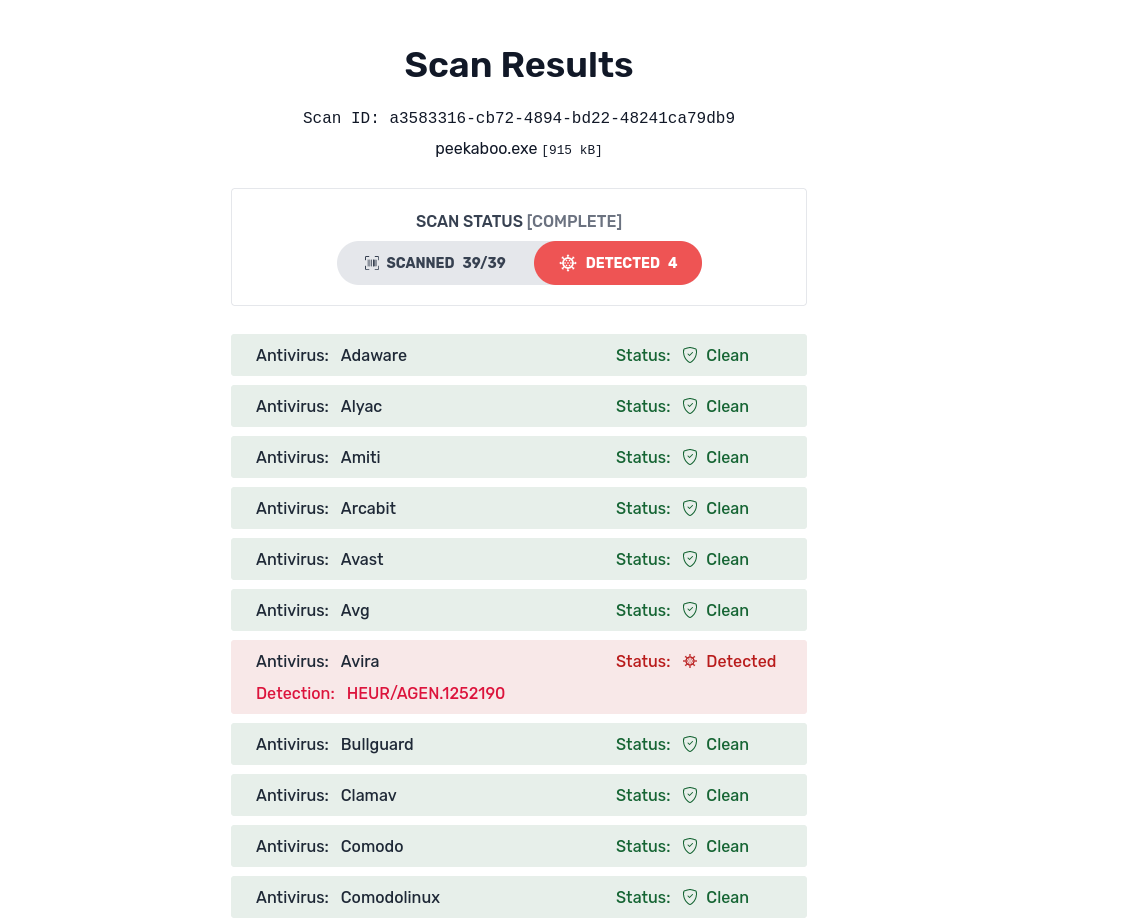This screenshot has height=921, width=1130.
Task: Click the shield icon next to Alyac's status
Action: 689,406
